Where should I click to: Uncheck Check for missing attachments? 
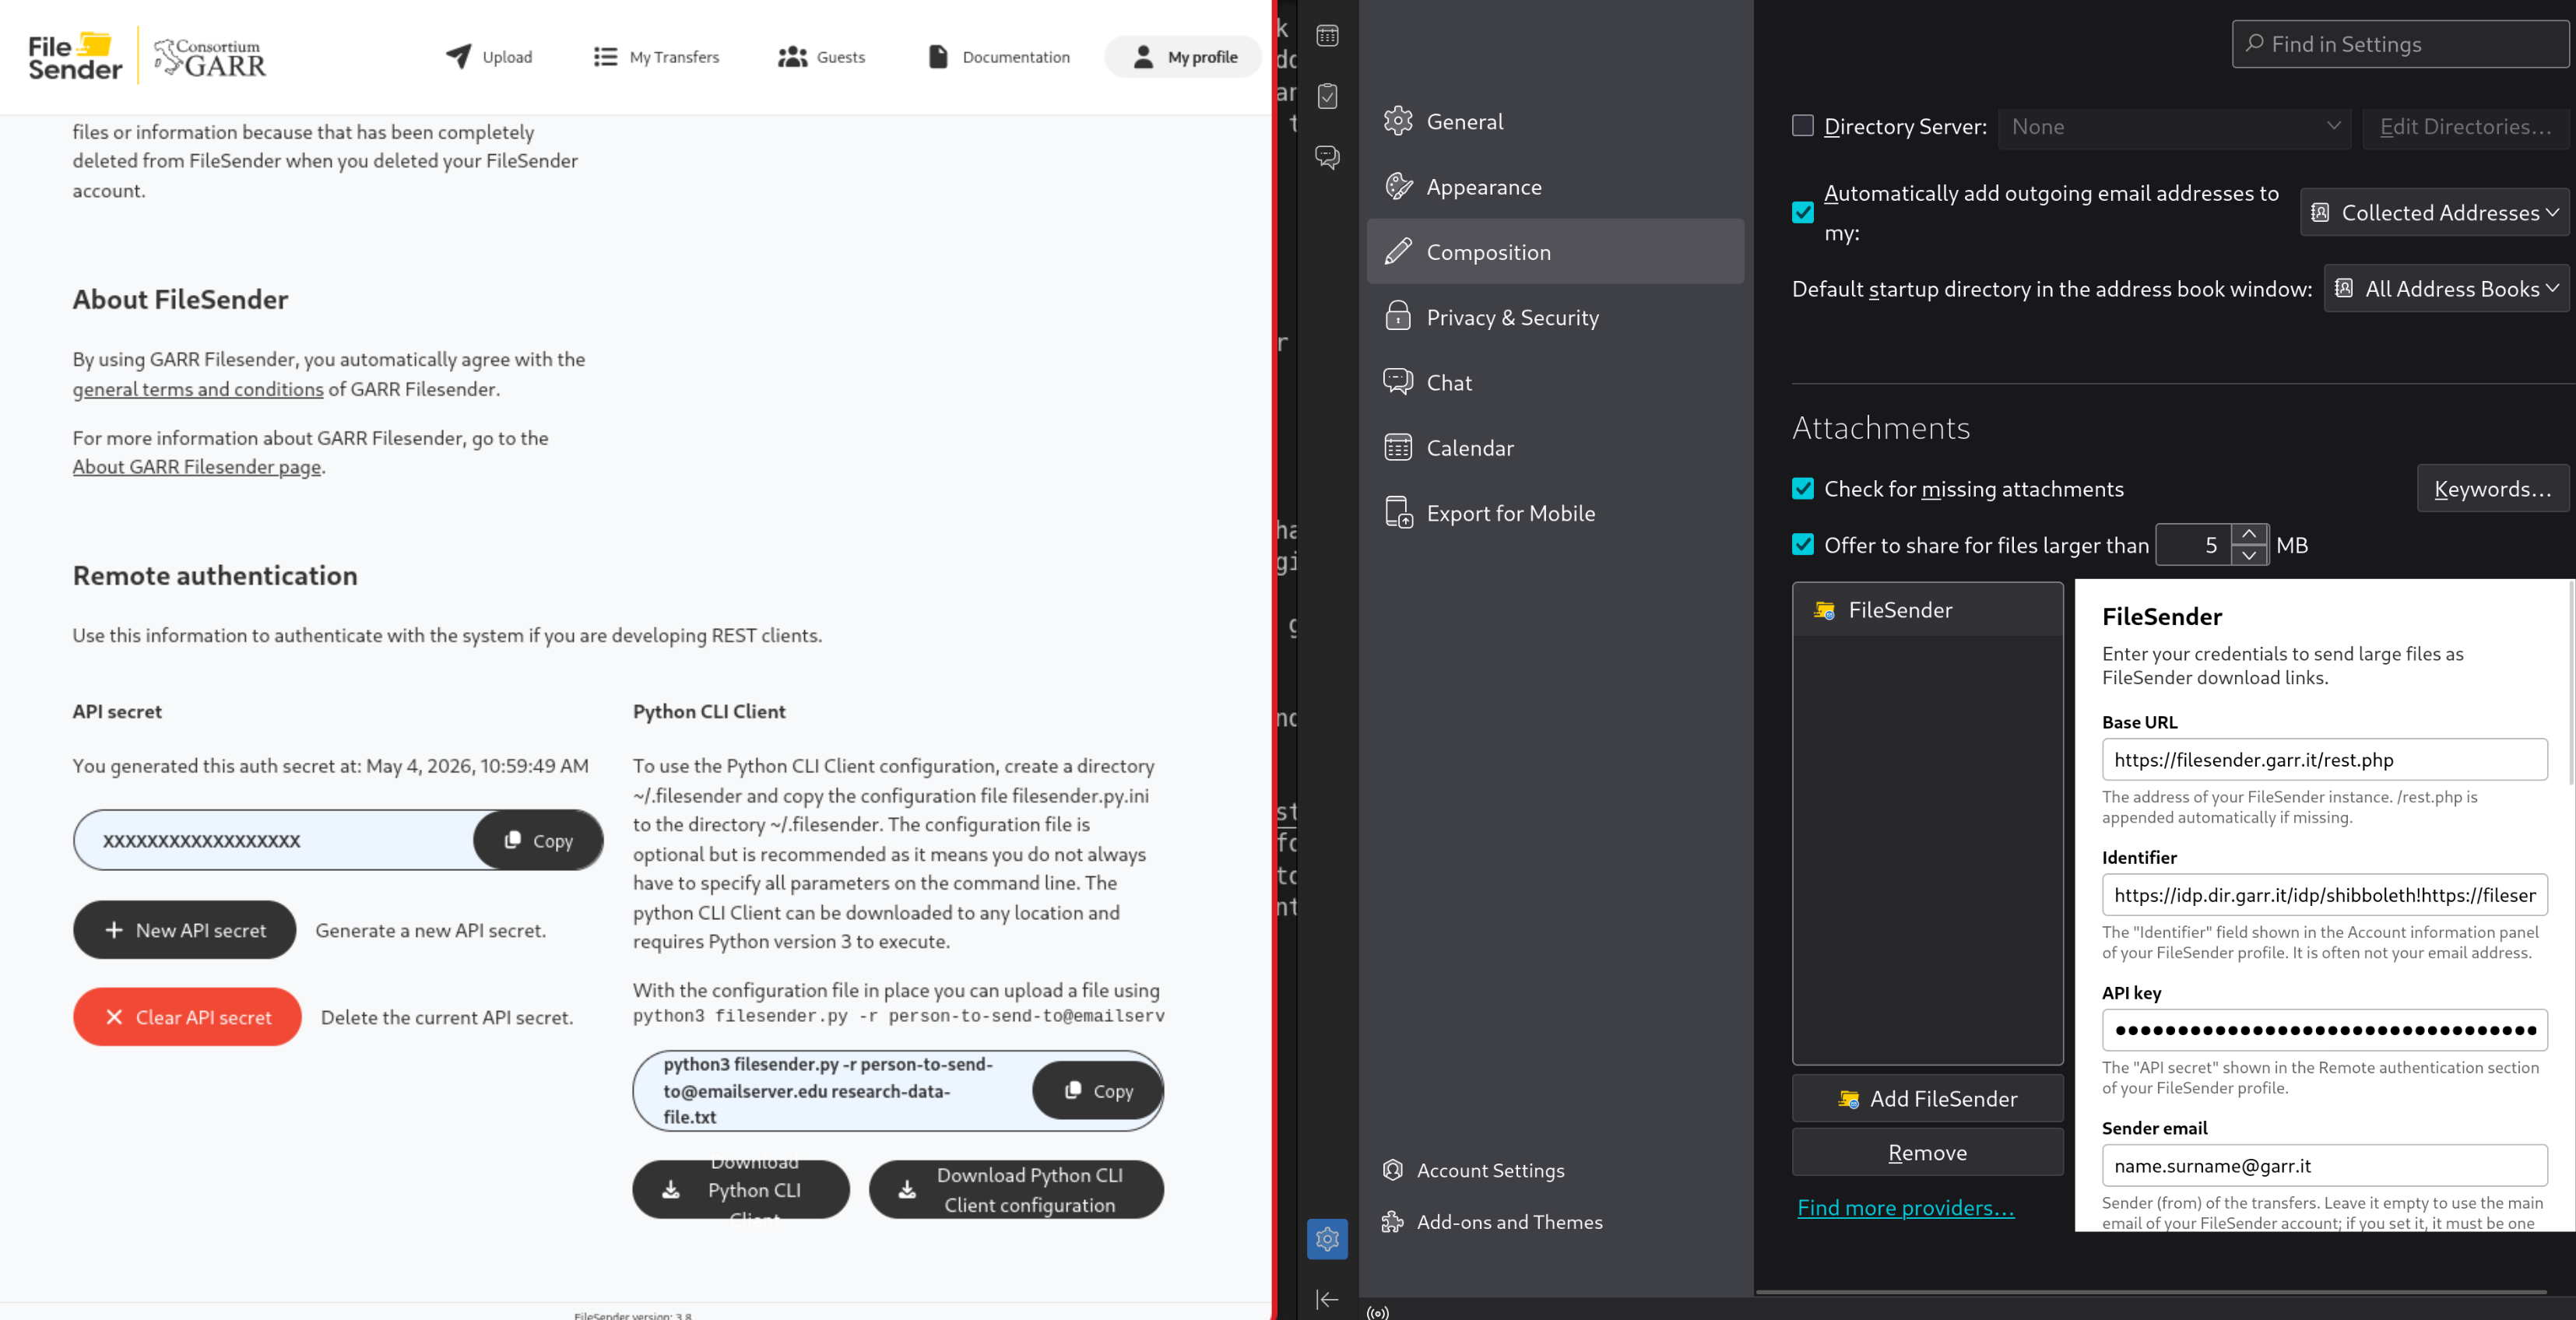click(x=1802, y=488)
